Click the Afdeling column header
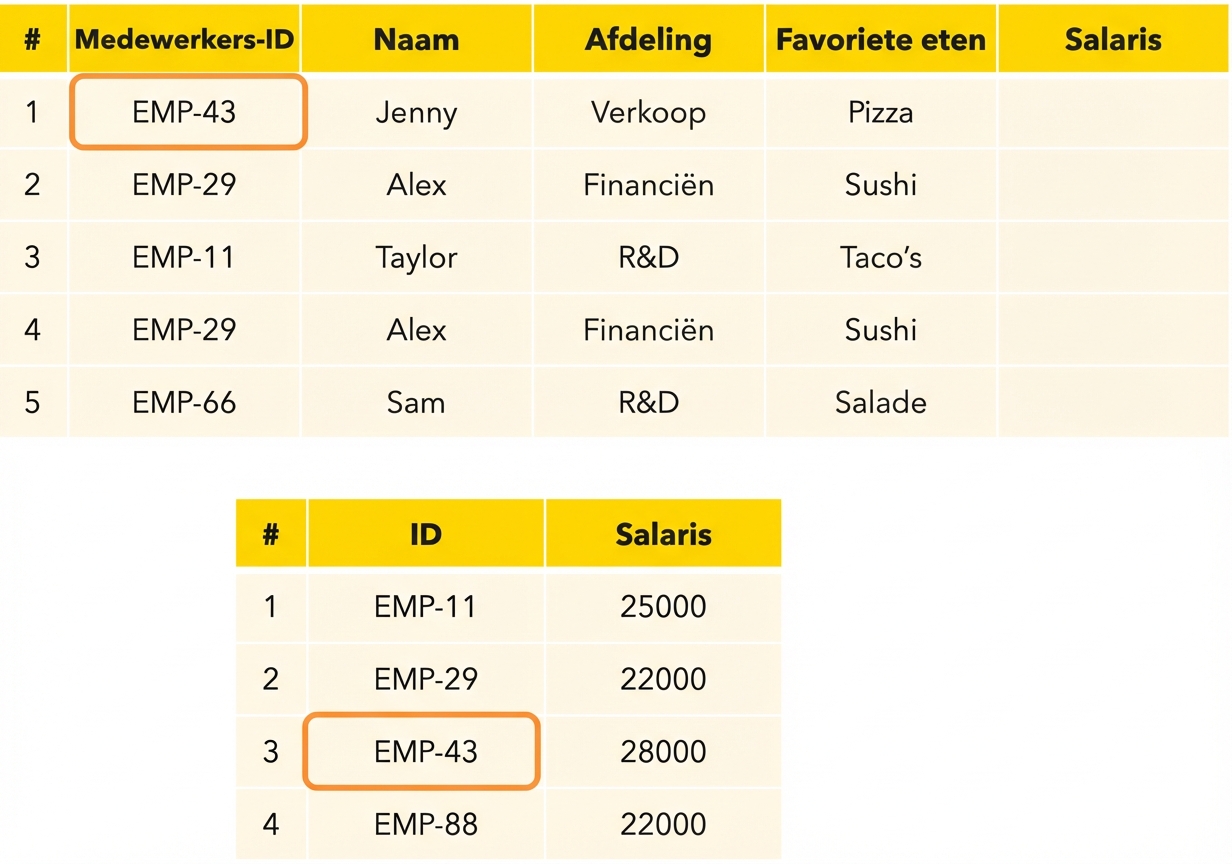This screenshot has height=864, width=1232. click(x=648, y=40)
